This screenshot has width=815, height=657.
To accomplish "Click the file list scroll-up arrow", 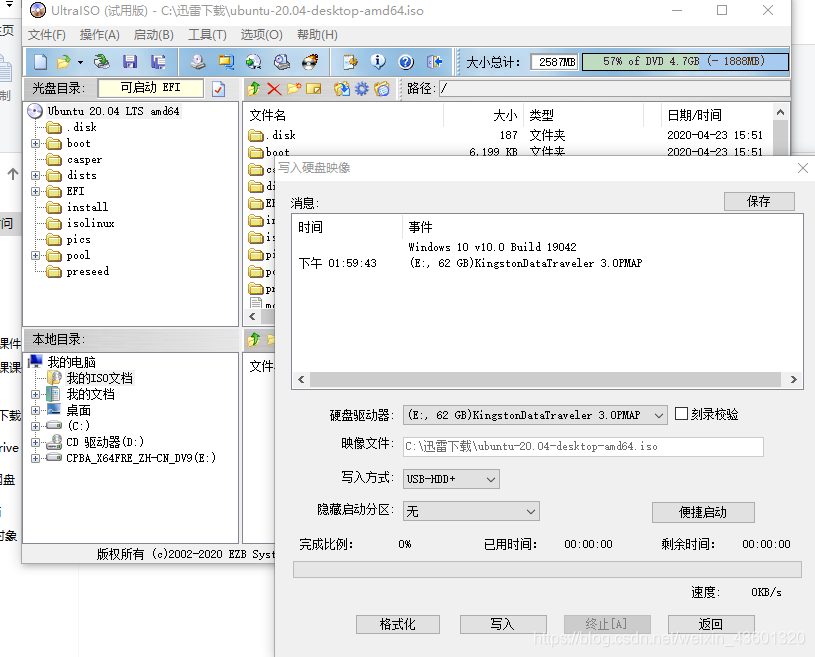I will point(780,112).
